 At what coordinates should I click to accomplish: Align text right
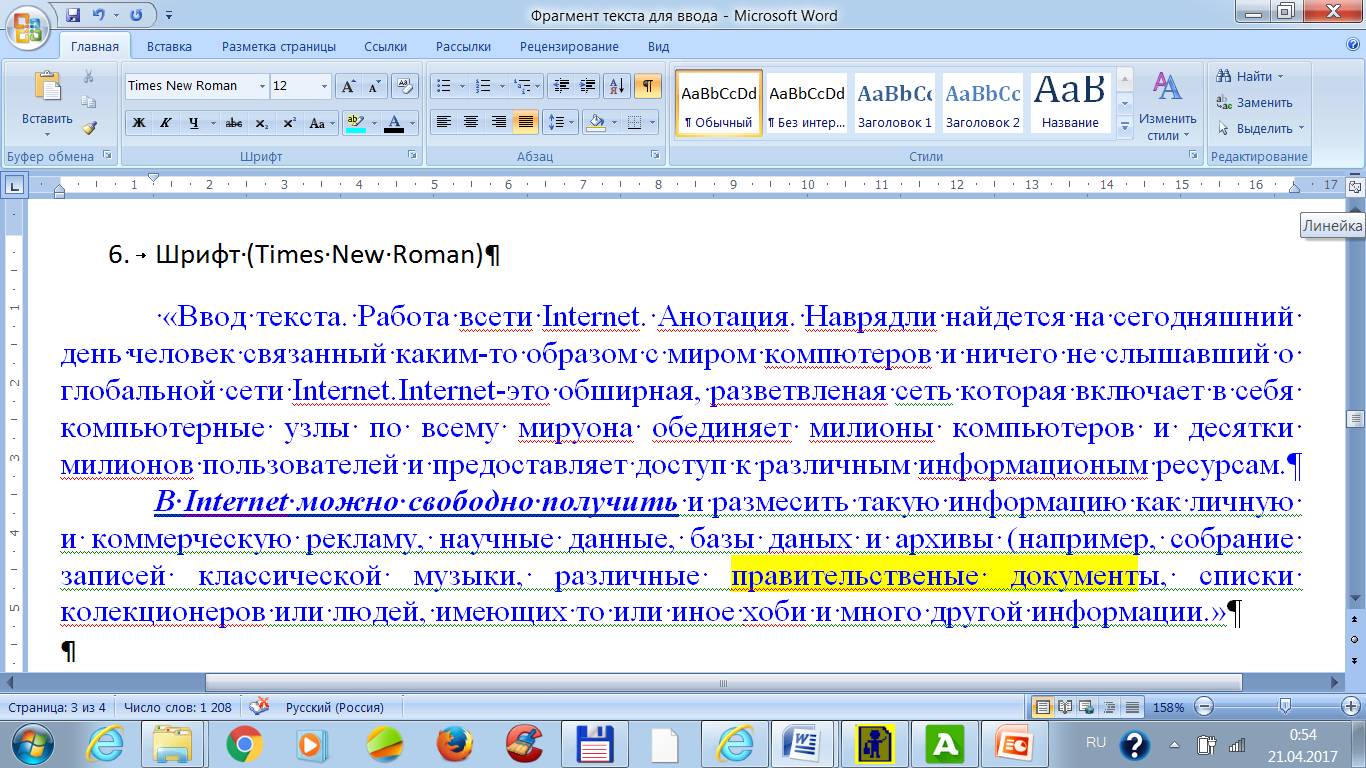click(498, 123)
